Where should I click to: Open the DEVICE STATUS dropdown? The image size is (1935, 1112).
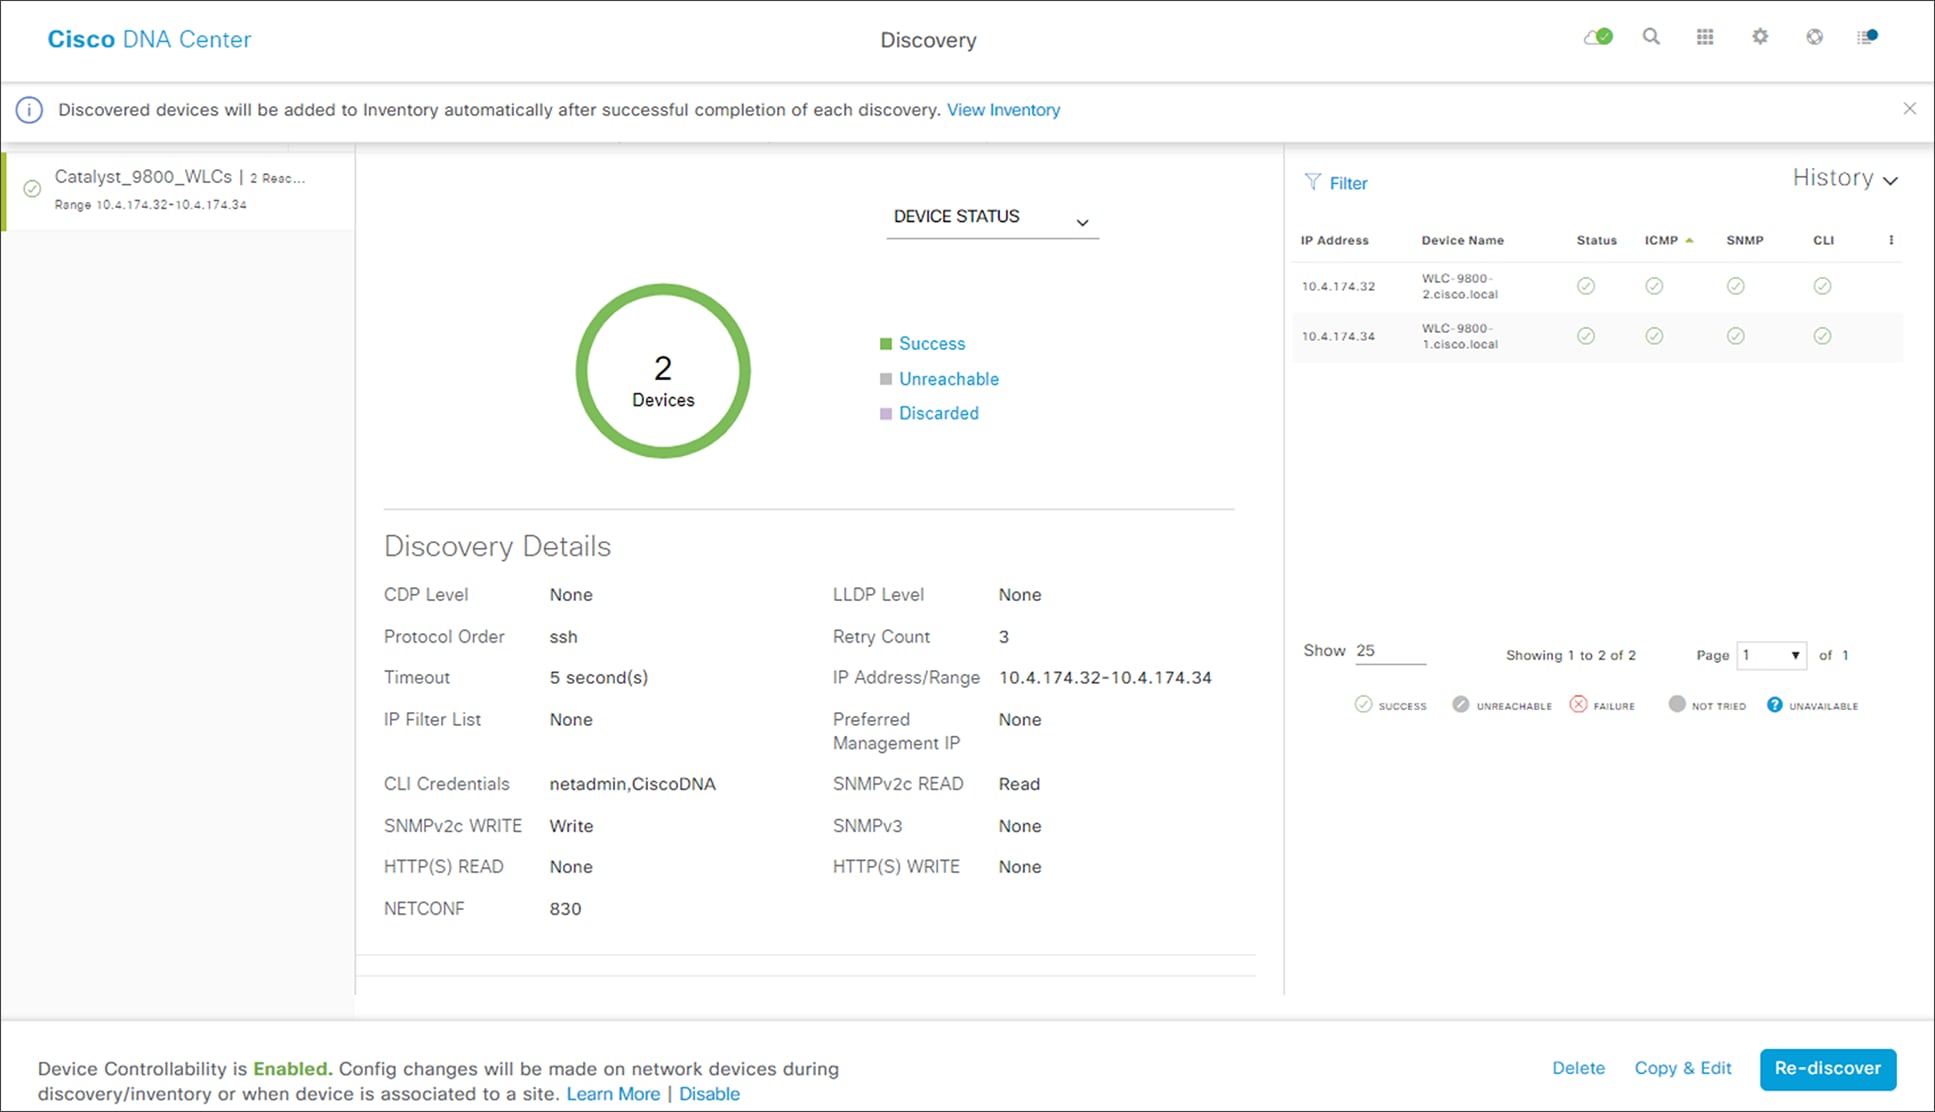[x=992, y=218]
